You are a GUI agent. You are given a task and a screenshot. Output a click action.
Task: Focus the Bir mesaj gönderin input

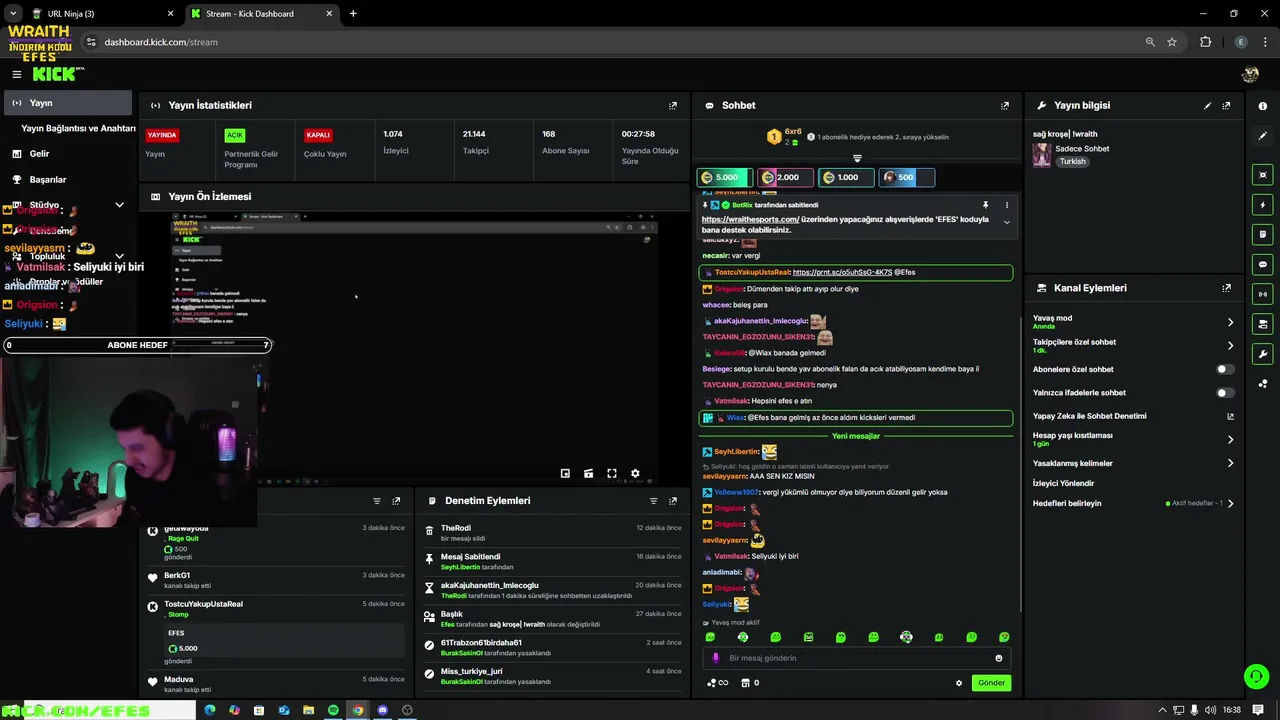click(x=855, y=658)
